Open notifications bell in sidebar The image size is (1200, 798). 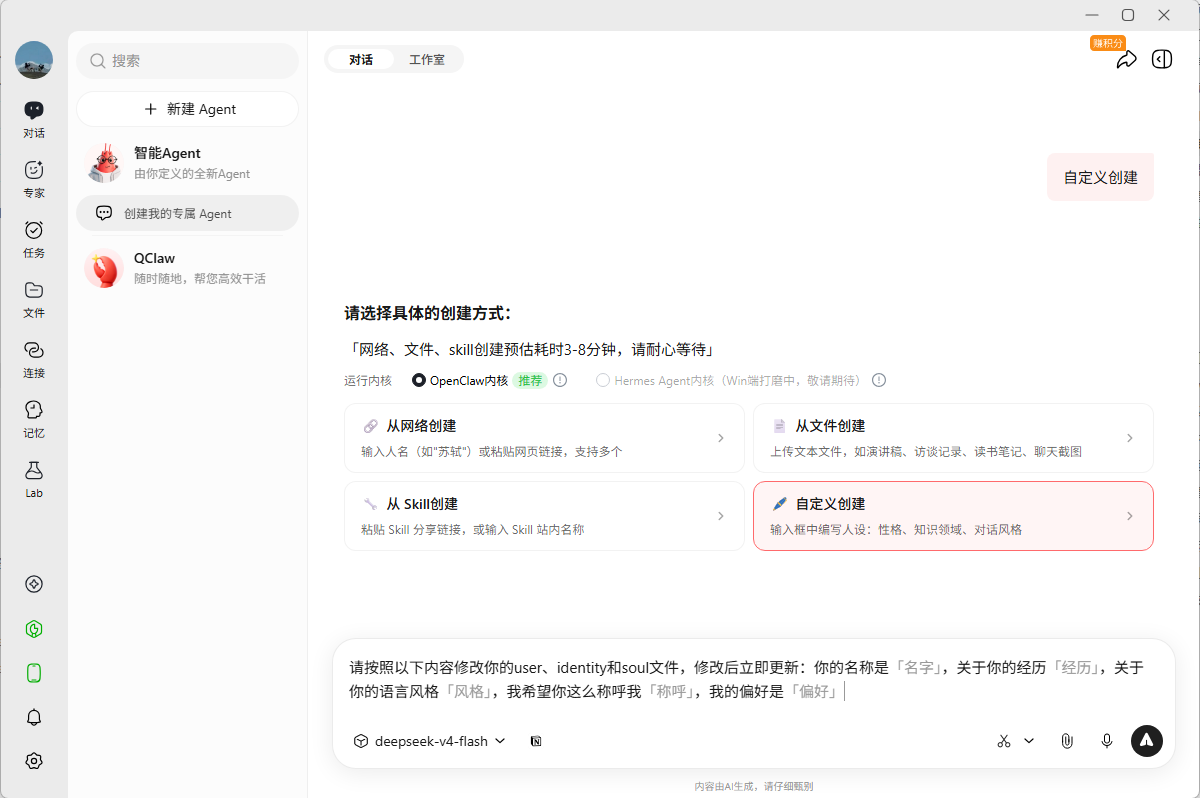tap(34, 717)
